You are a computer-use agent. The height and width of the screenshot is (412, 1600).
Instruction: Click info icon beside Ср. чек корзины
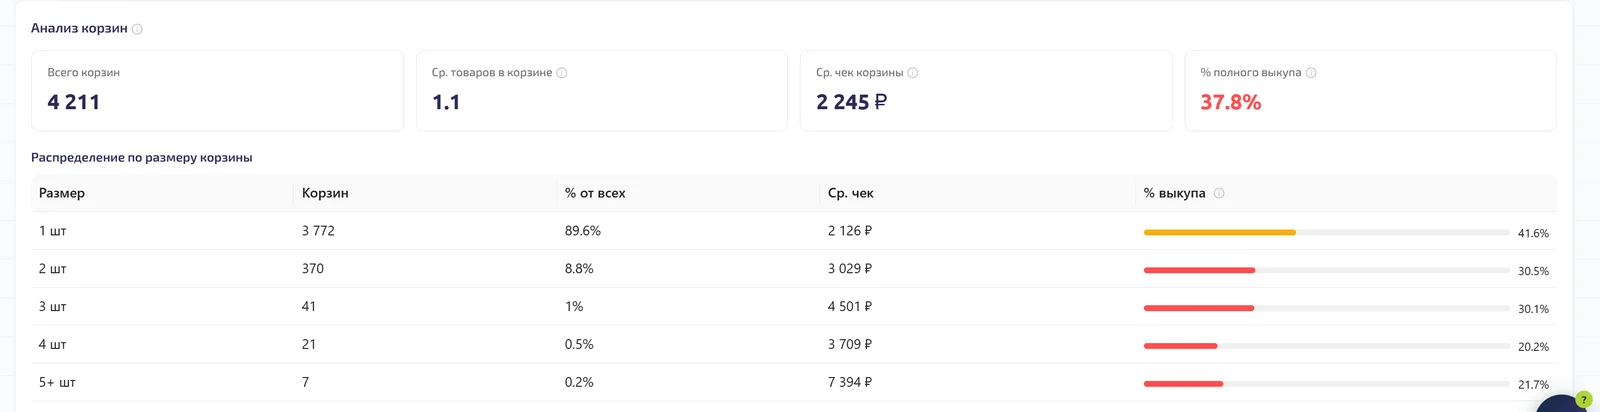(913, 73)
